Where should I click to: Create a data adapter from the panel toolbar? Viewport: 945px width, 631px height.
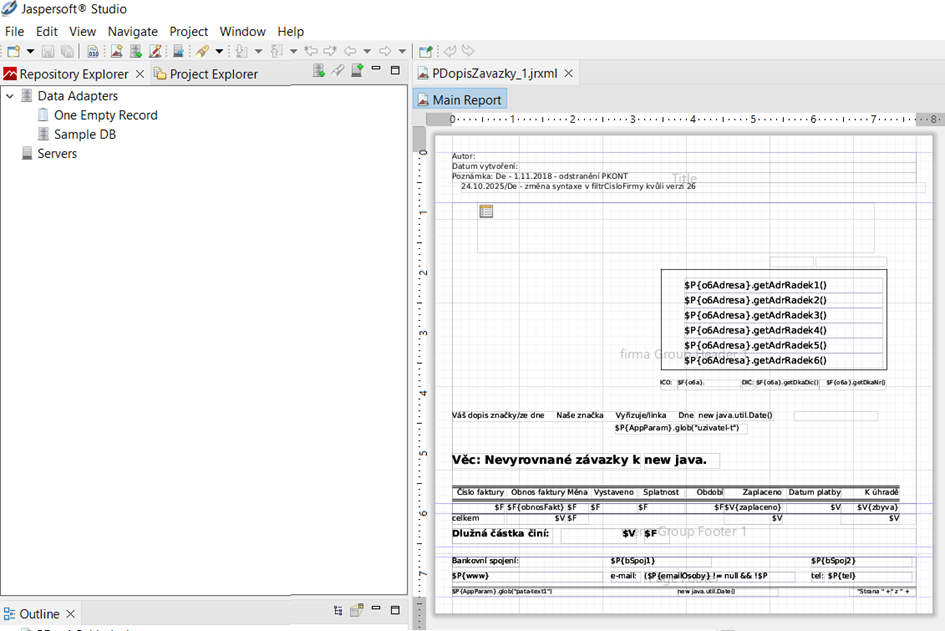click(x=319, y=70)
